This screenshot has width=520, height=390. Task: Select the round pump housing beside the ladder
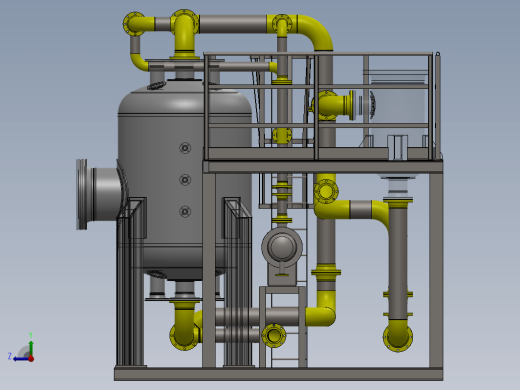coord(282,247)
